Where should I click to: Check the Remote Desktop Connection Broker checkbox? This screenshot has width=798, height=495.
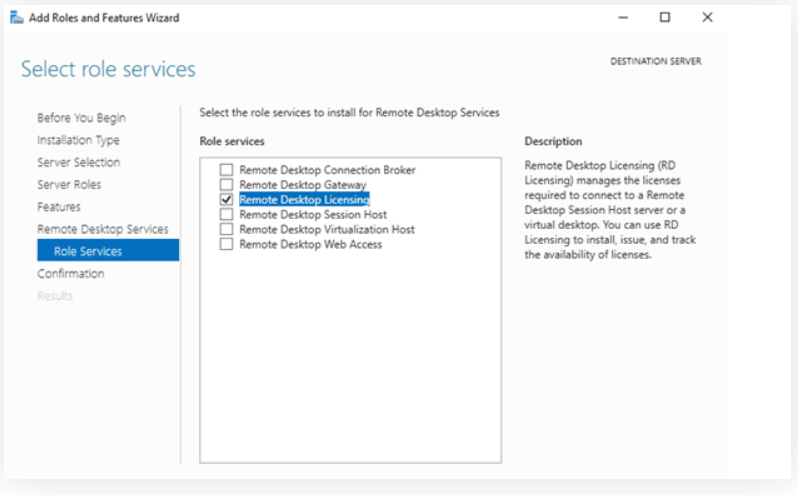tap(226, 169)
